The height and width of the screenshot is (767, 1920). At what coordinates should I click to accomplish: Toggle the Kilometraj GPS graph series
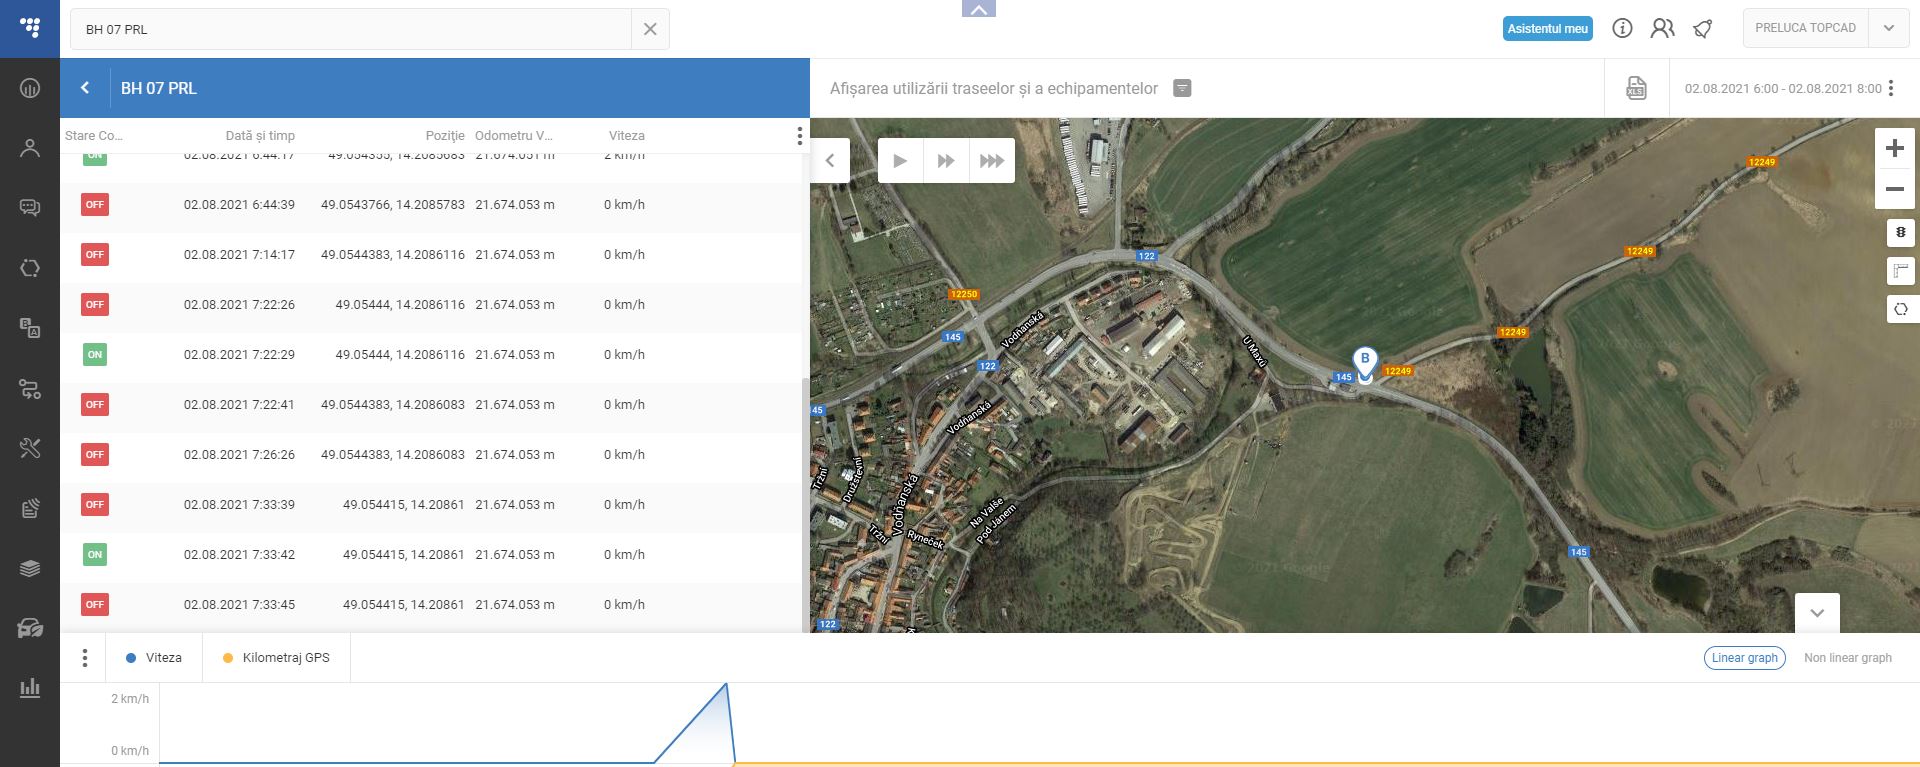[x=276, y=658]
